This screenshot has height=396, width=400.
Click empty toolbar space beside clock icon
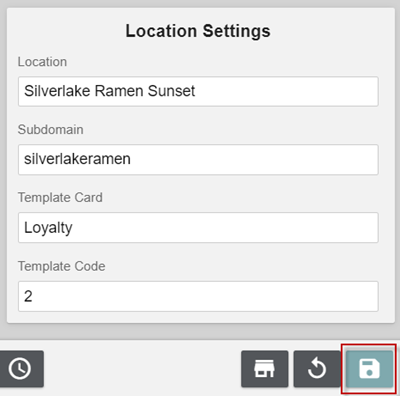142,369
